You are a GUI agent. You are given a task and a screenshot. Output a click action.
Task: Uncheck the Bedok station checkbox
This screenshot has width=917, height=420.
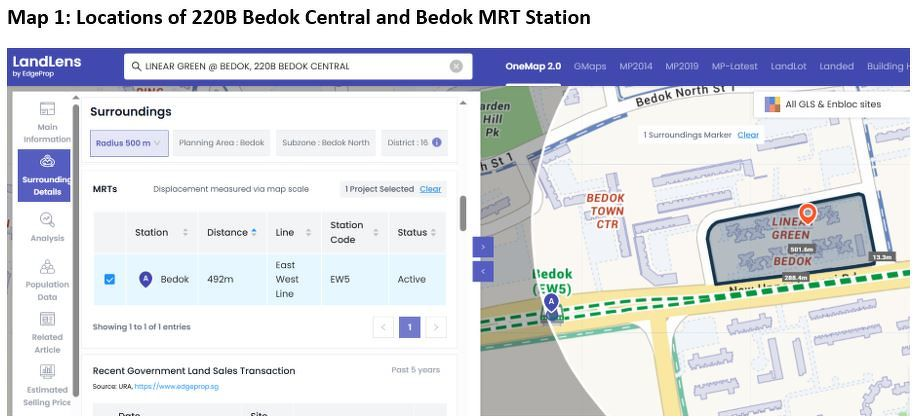click(109, 279)
